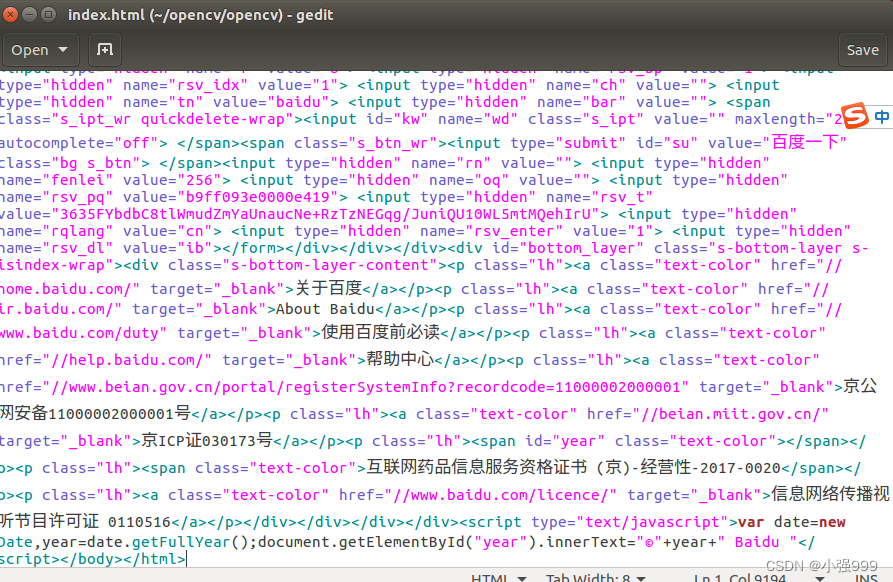Click the text 信息网络传播视 at line end
Image resolution: width=893 pixels, height=582 pixels.
tap(830, 494)
